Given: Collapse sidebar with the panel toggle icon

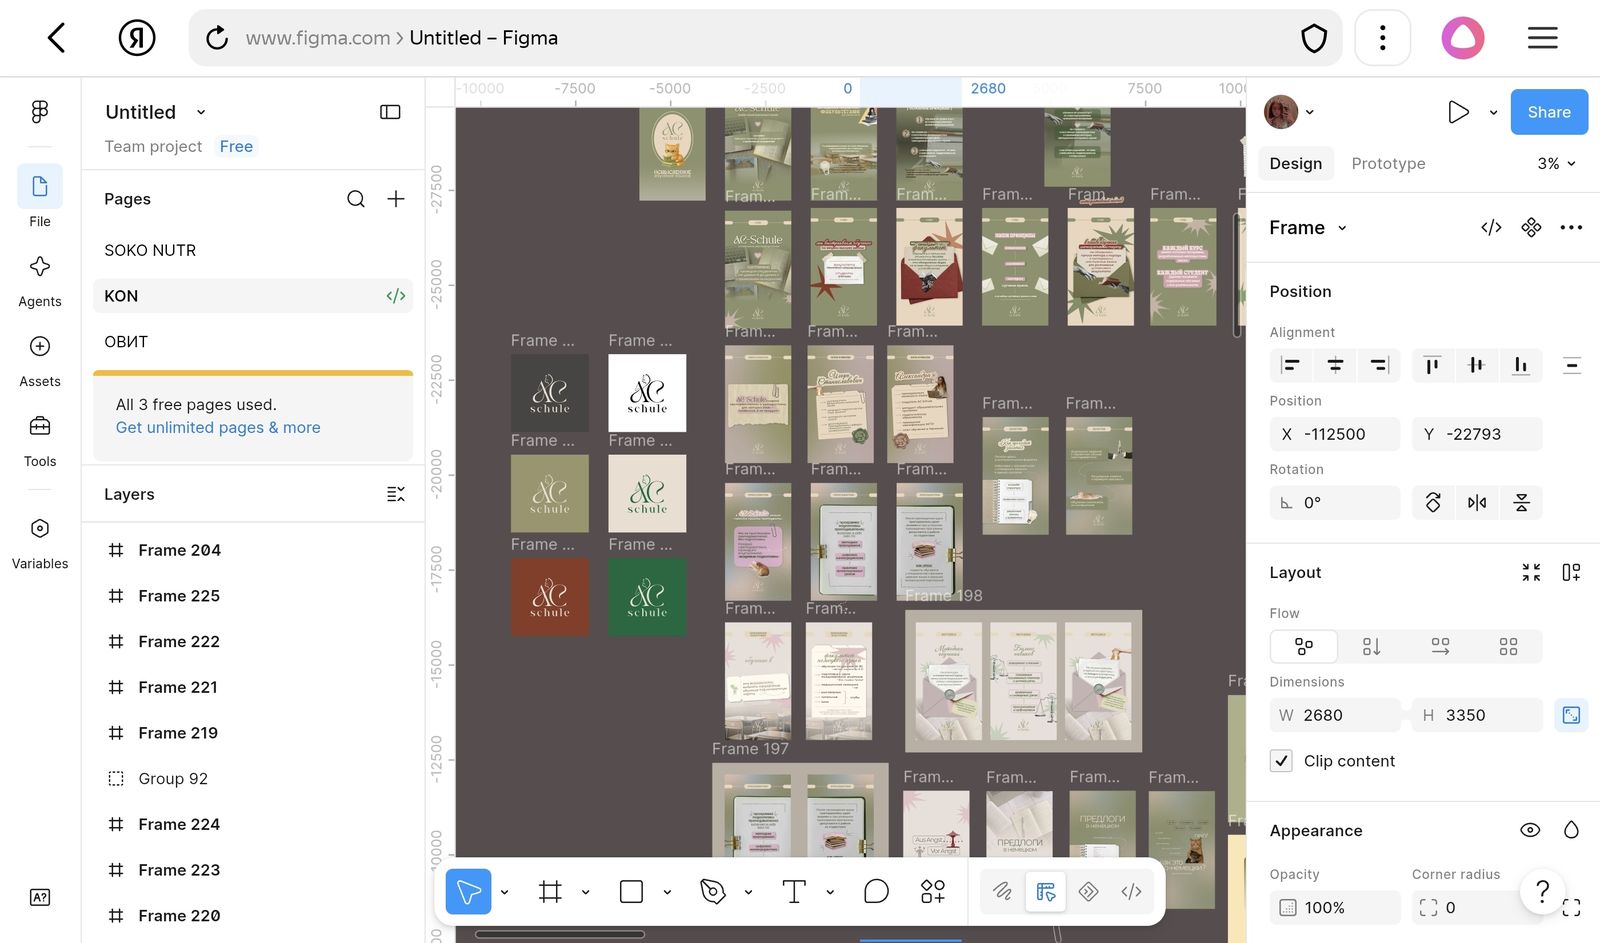Looking at the screenshot, I should click(x=390, y=112).
